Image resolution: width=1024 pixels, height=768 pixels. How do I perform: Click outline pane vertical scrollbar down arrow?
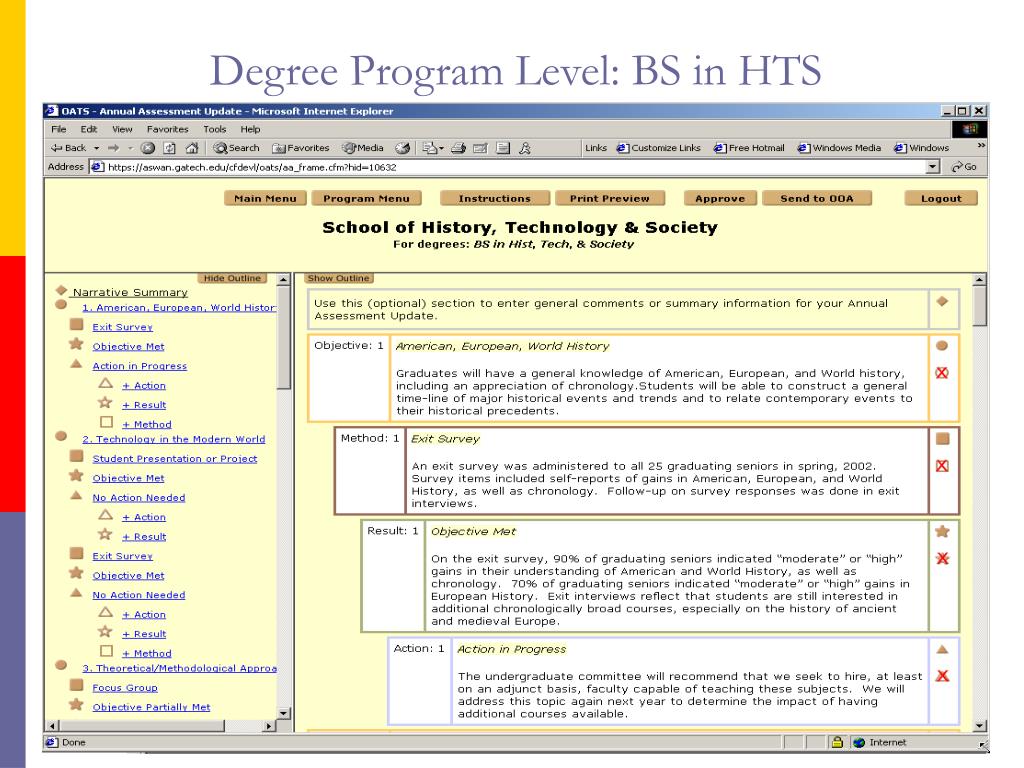tap(283, 713)
